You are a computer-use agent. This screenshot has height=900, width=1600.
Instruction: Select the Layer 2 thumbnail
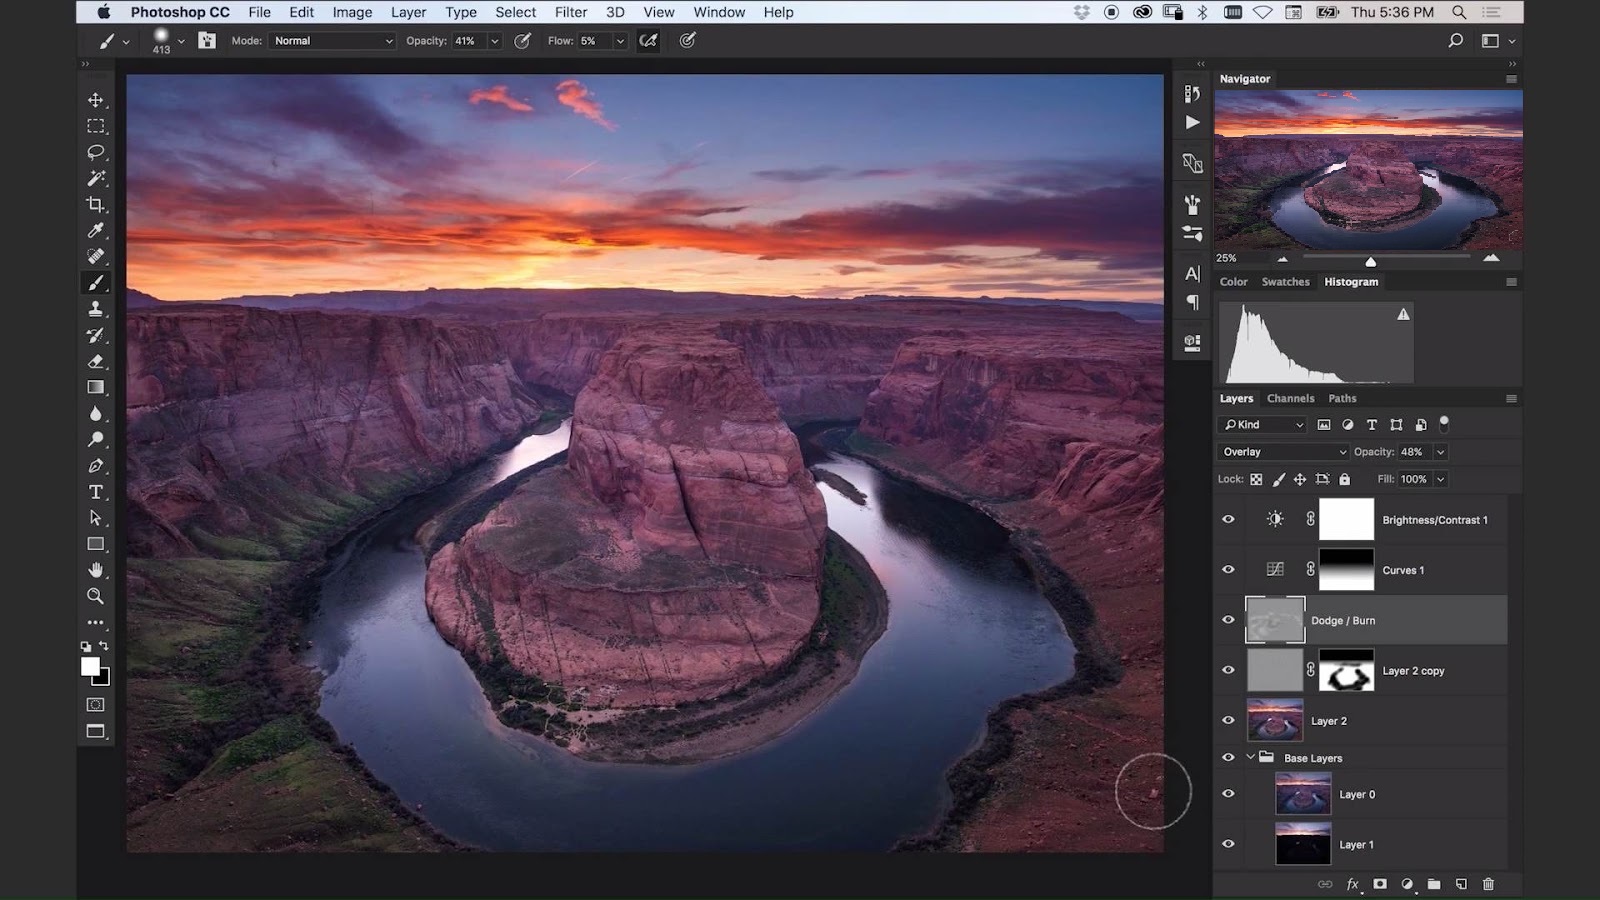(x=1275, y=721)
